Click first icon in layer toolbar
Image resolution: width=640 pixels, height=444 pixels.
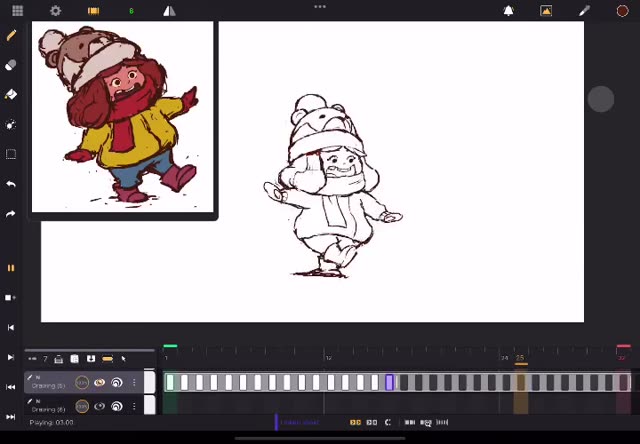[x=32, y=359]
